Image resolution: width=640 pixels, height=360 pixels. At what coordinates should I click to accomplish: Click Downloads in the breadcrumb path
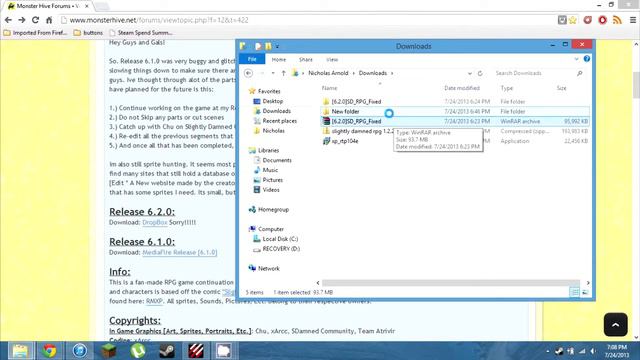pyautogui.click(x=373, y=73)
